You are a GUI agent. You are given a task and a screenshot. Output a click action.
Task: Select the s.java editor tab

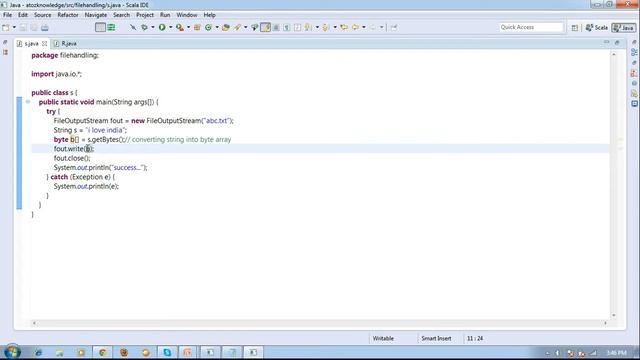coord(31,43)
